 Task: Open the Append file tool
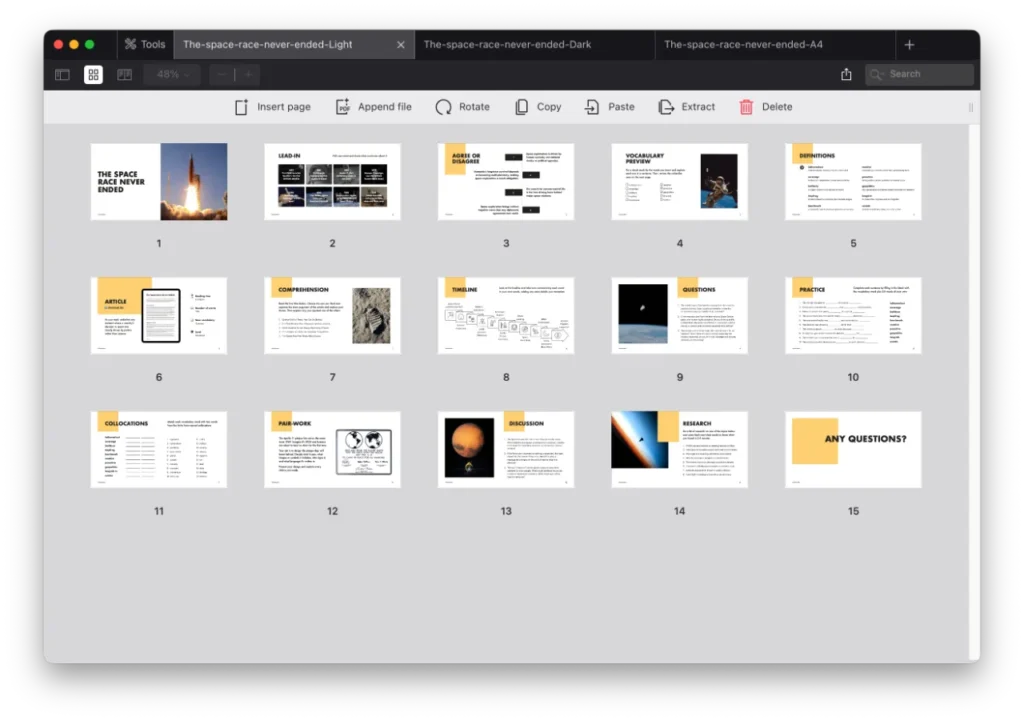(373, 106)
